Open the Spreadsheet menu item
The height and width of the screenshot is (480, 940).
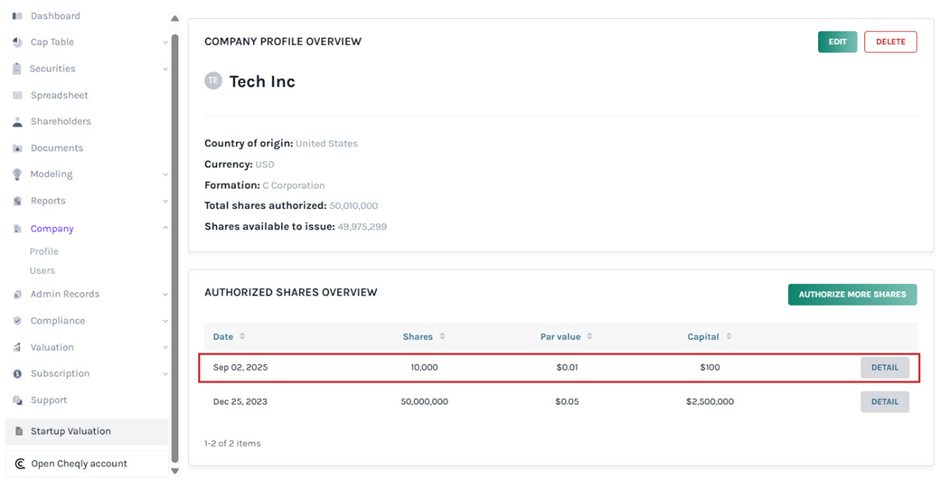[x=59, y=95]
